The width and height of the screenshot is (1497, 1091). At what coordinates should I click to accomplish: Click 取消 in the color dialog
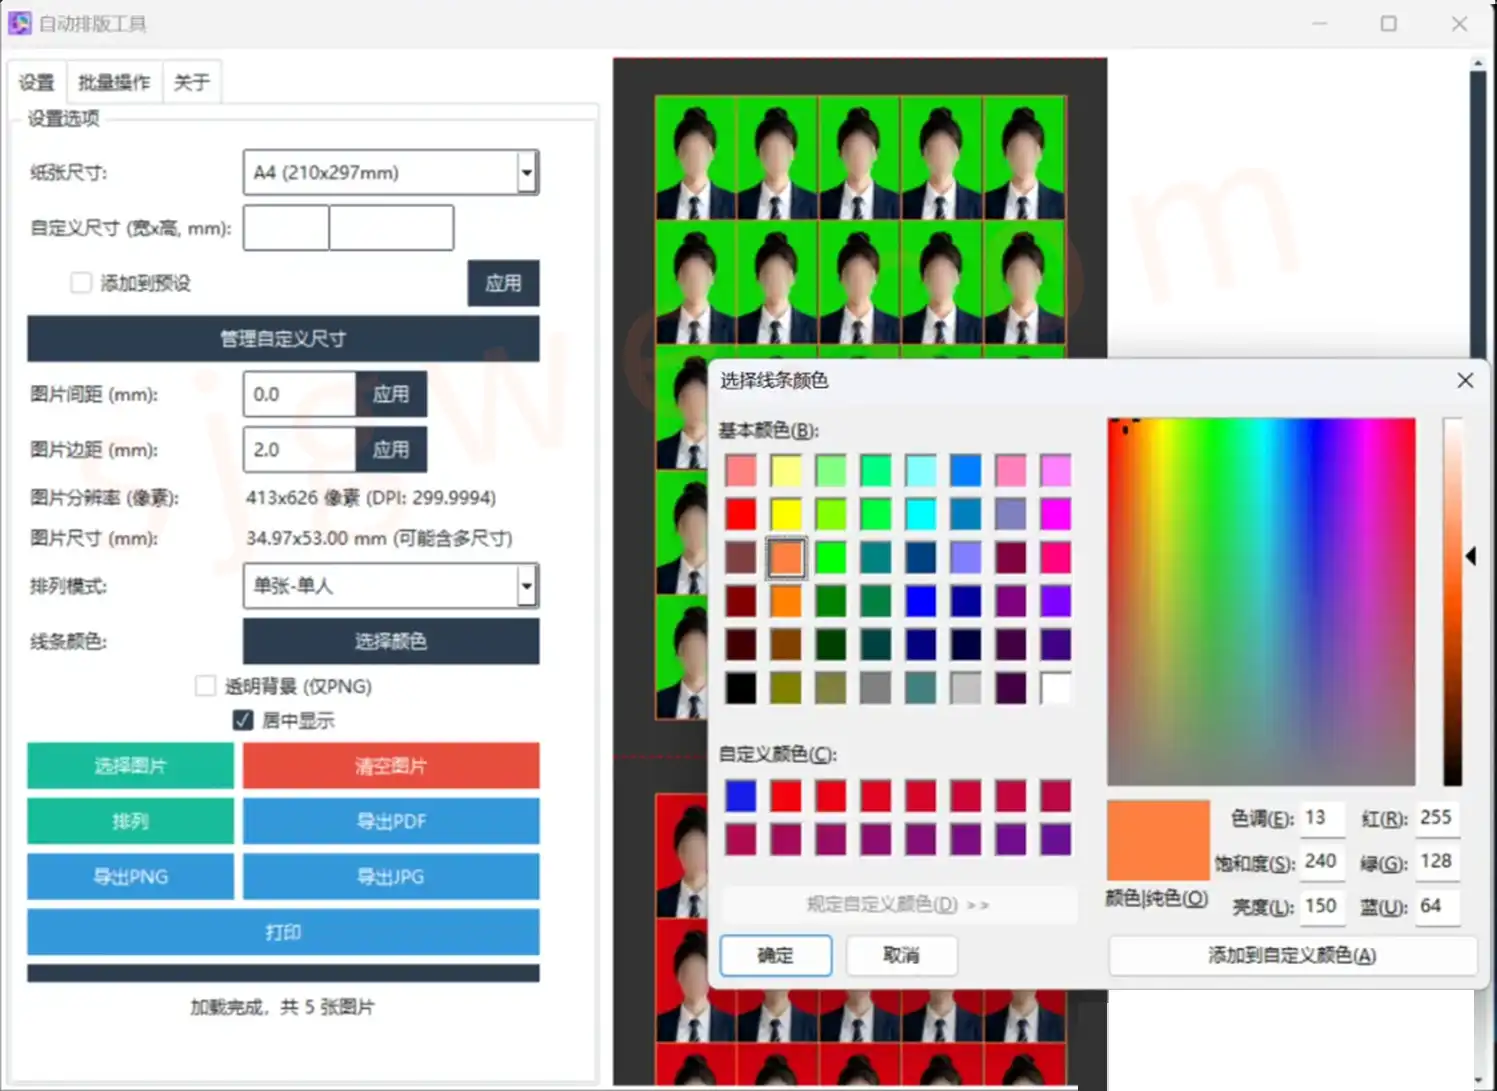901,955
